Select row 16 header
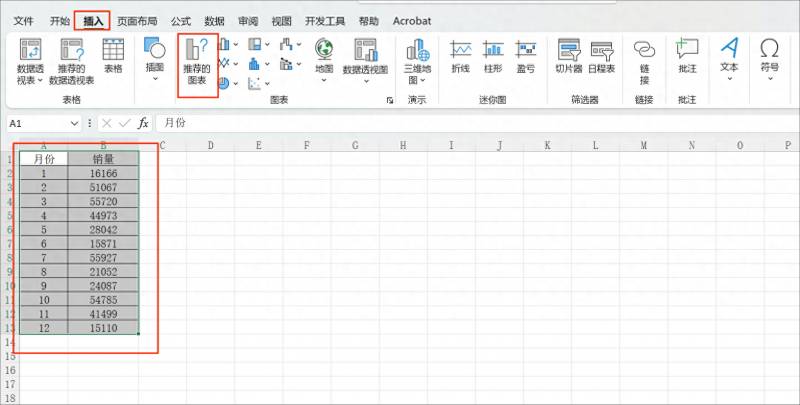This screenshot has width=800, height=405. click(x=10, y=370)
